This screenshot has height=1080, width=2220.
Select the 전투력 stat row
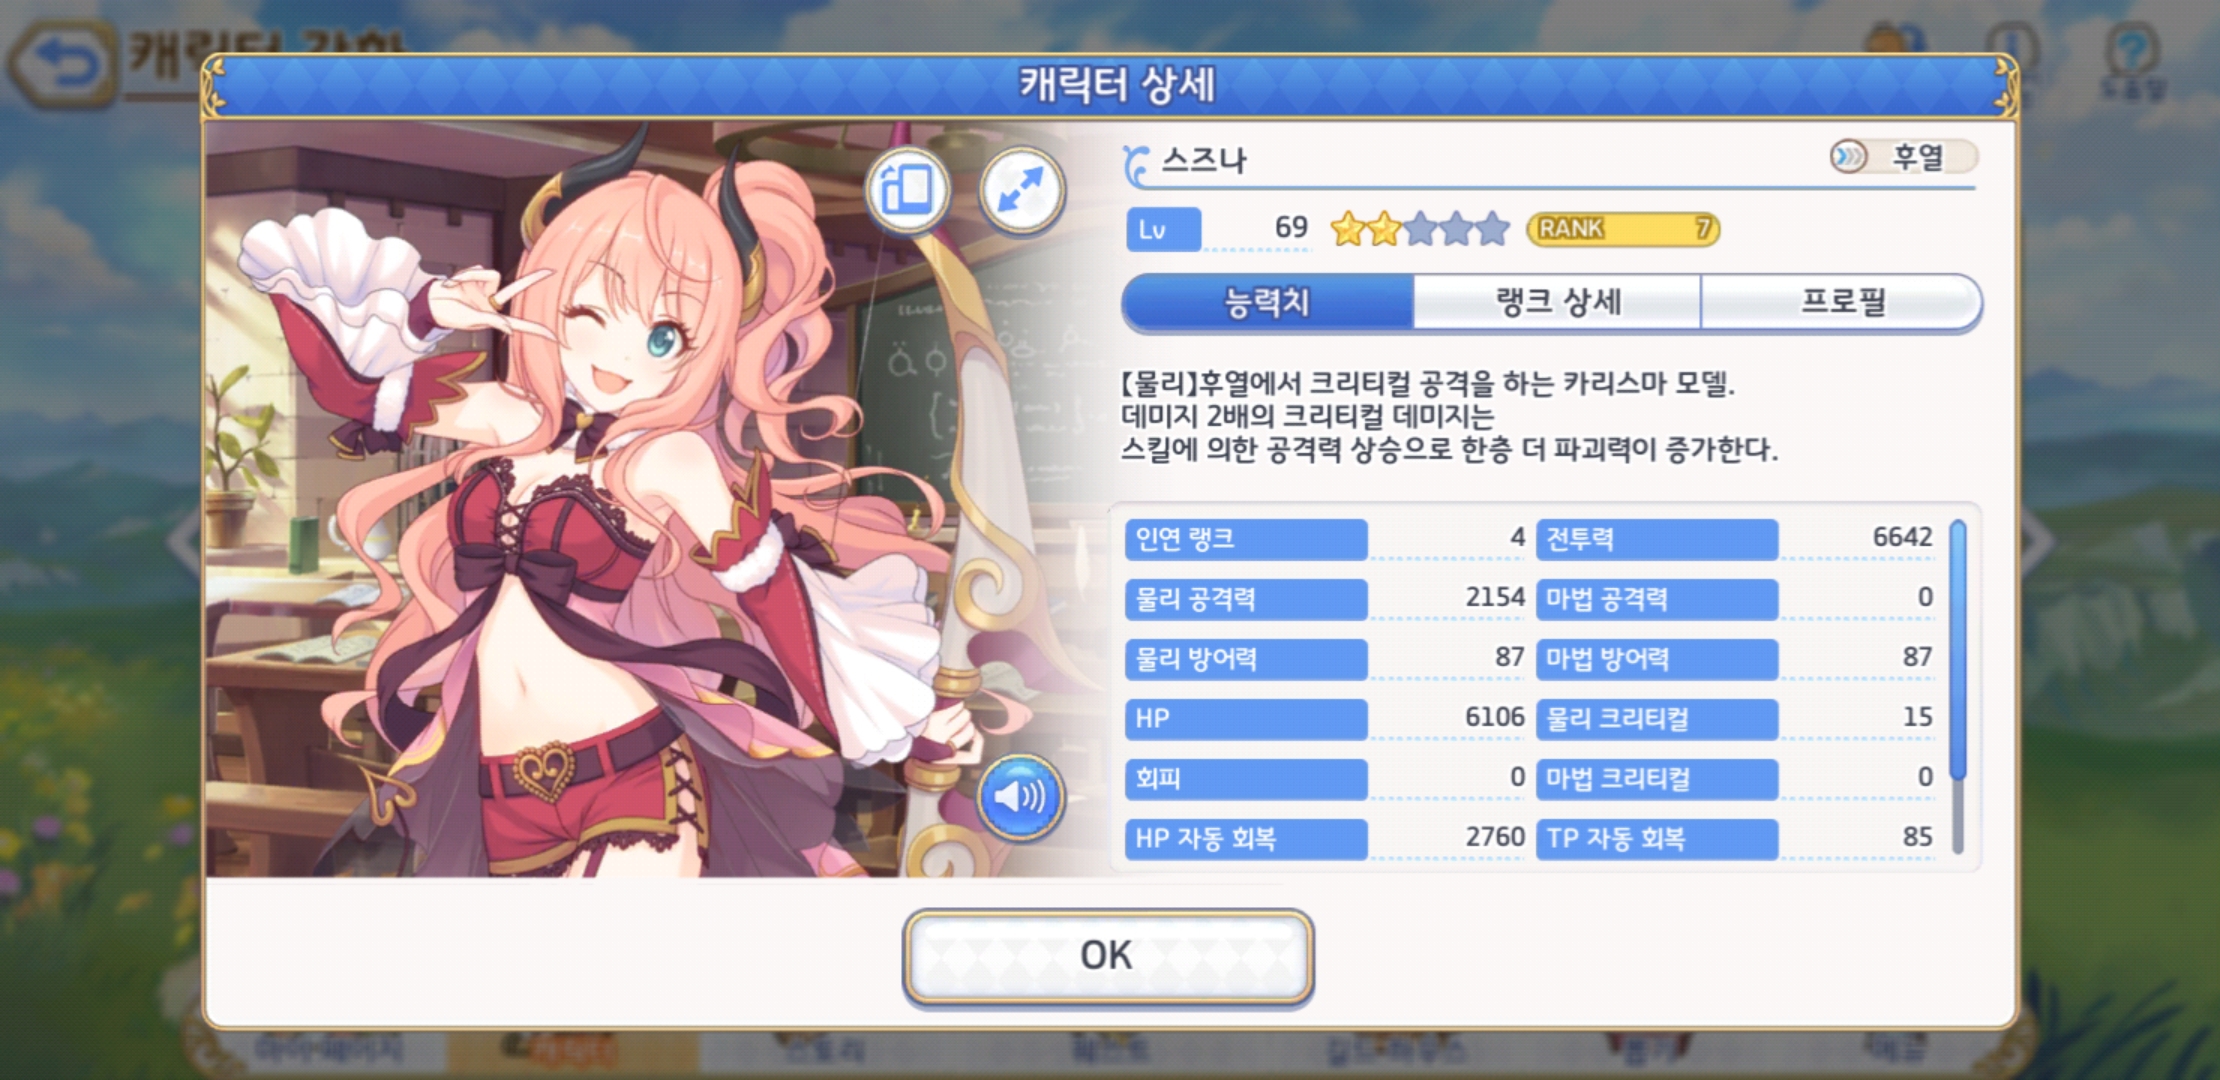[1737, 539]
